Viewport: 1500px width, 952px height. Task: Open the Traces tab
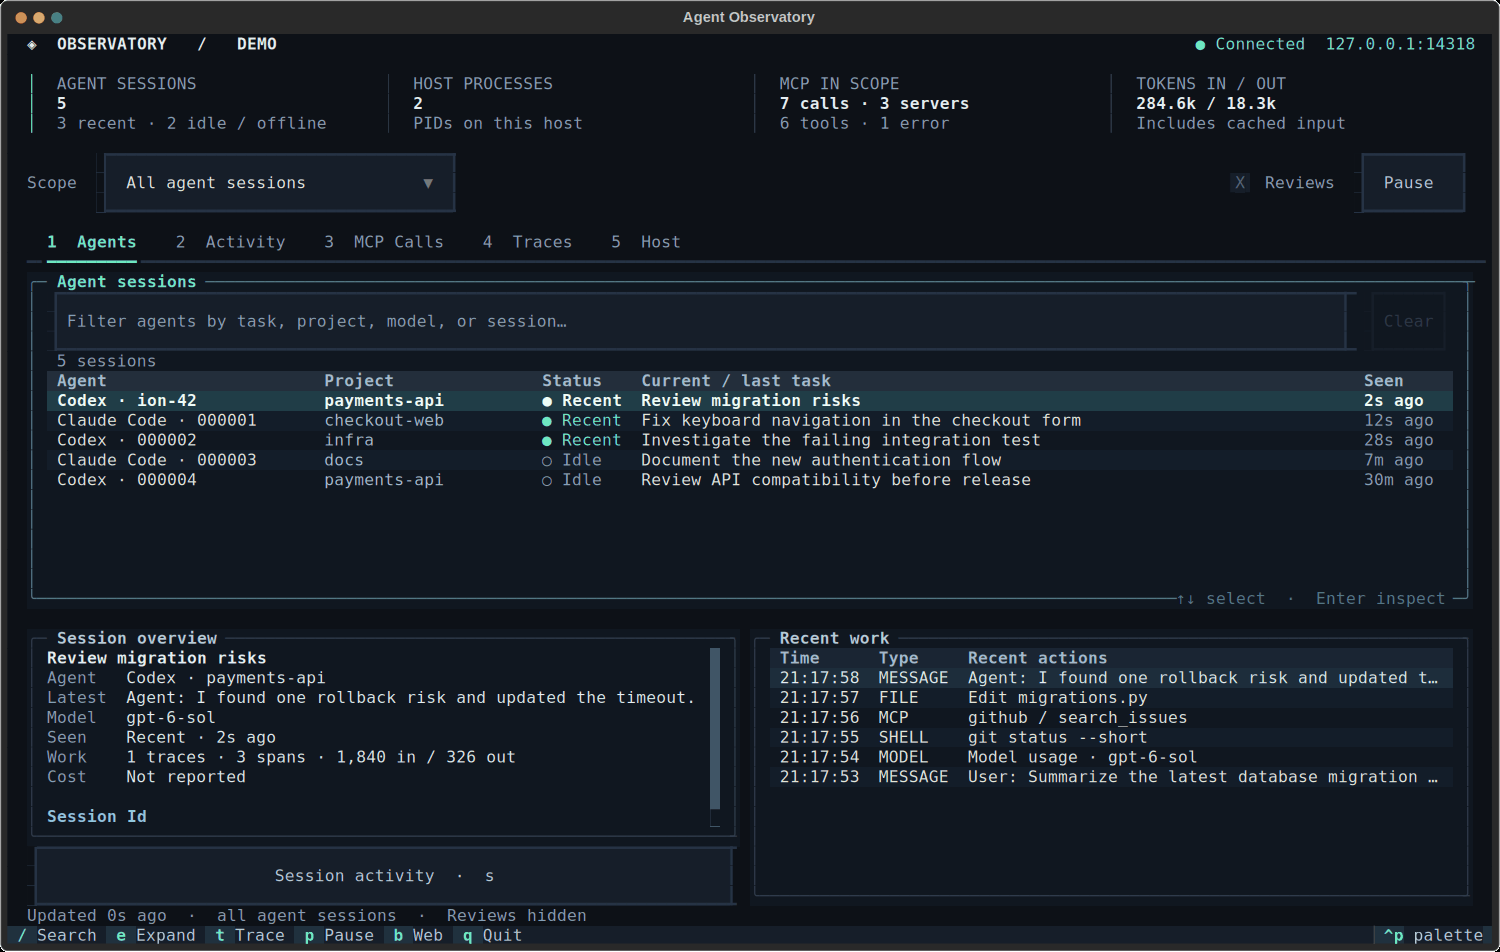528,242
